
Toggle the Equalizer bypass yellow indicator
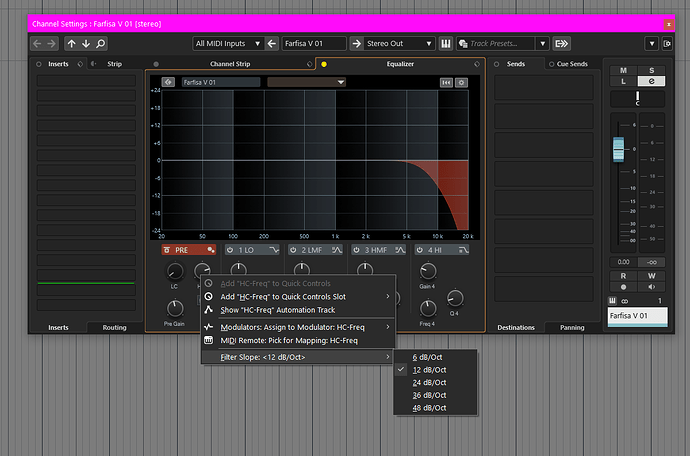(x=324, y=64)
